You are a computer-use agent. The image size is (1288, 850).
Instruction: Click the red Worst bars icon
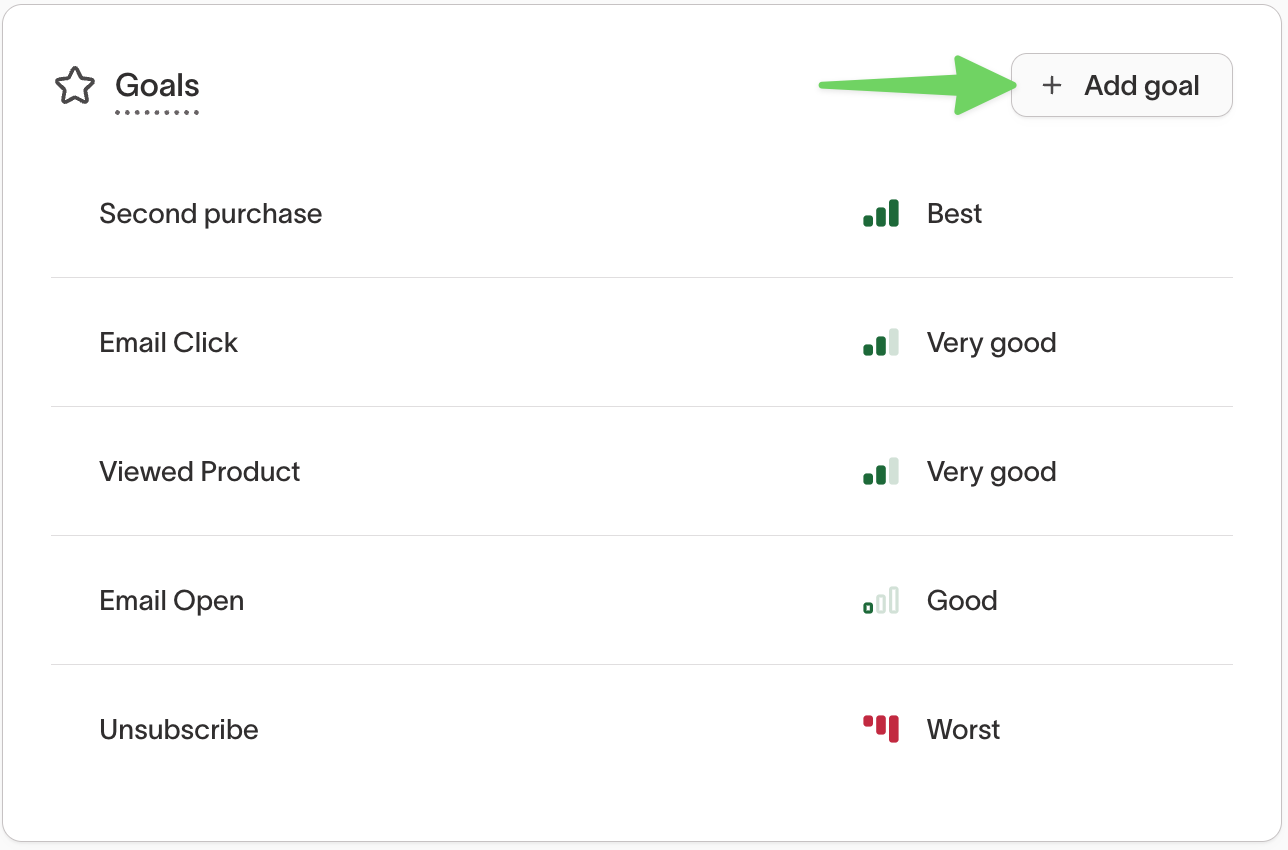[881, 729]
